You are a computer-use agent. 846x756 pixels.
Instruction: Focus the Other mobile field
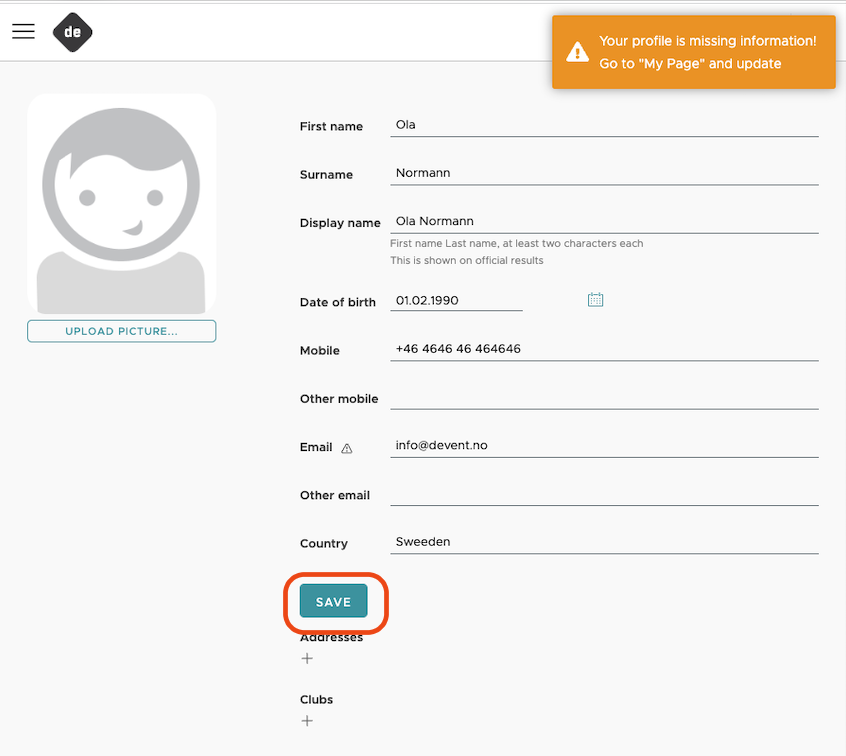coord(604,398)
